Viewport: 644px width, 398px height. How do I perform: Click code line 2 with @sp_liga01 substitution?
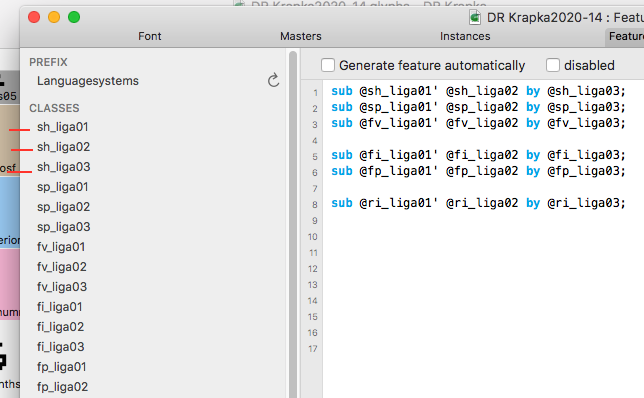coord(478,107)
